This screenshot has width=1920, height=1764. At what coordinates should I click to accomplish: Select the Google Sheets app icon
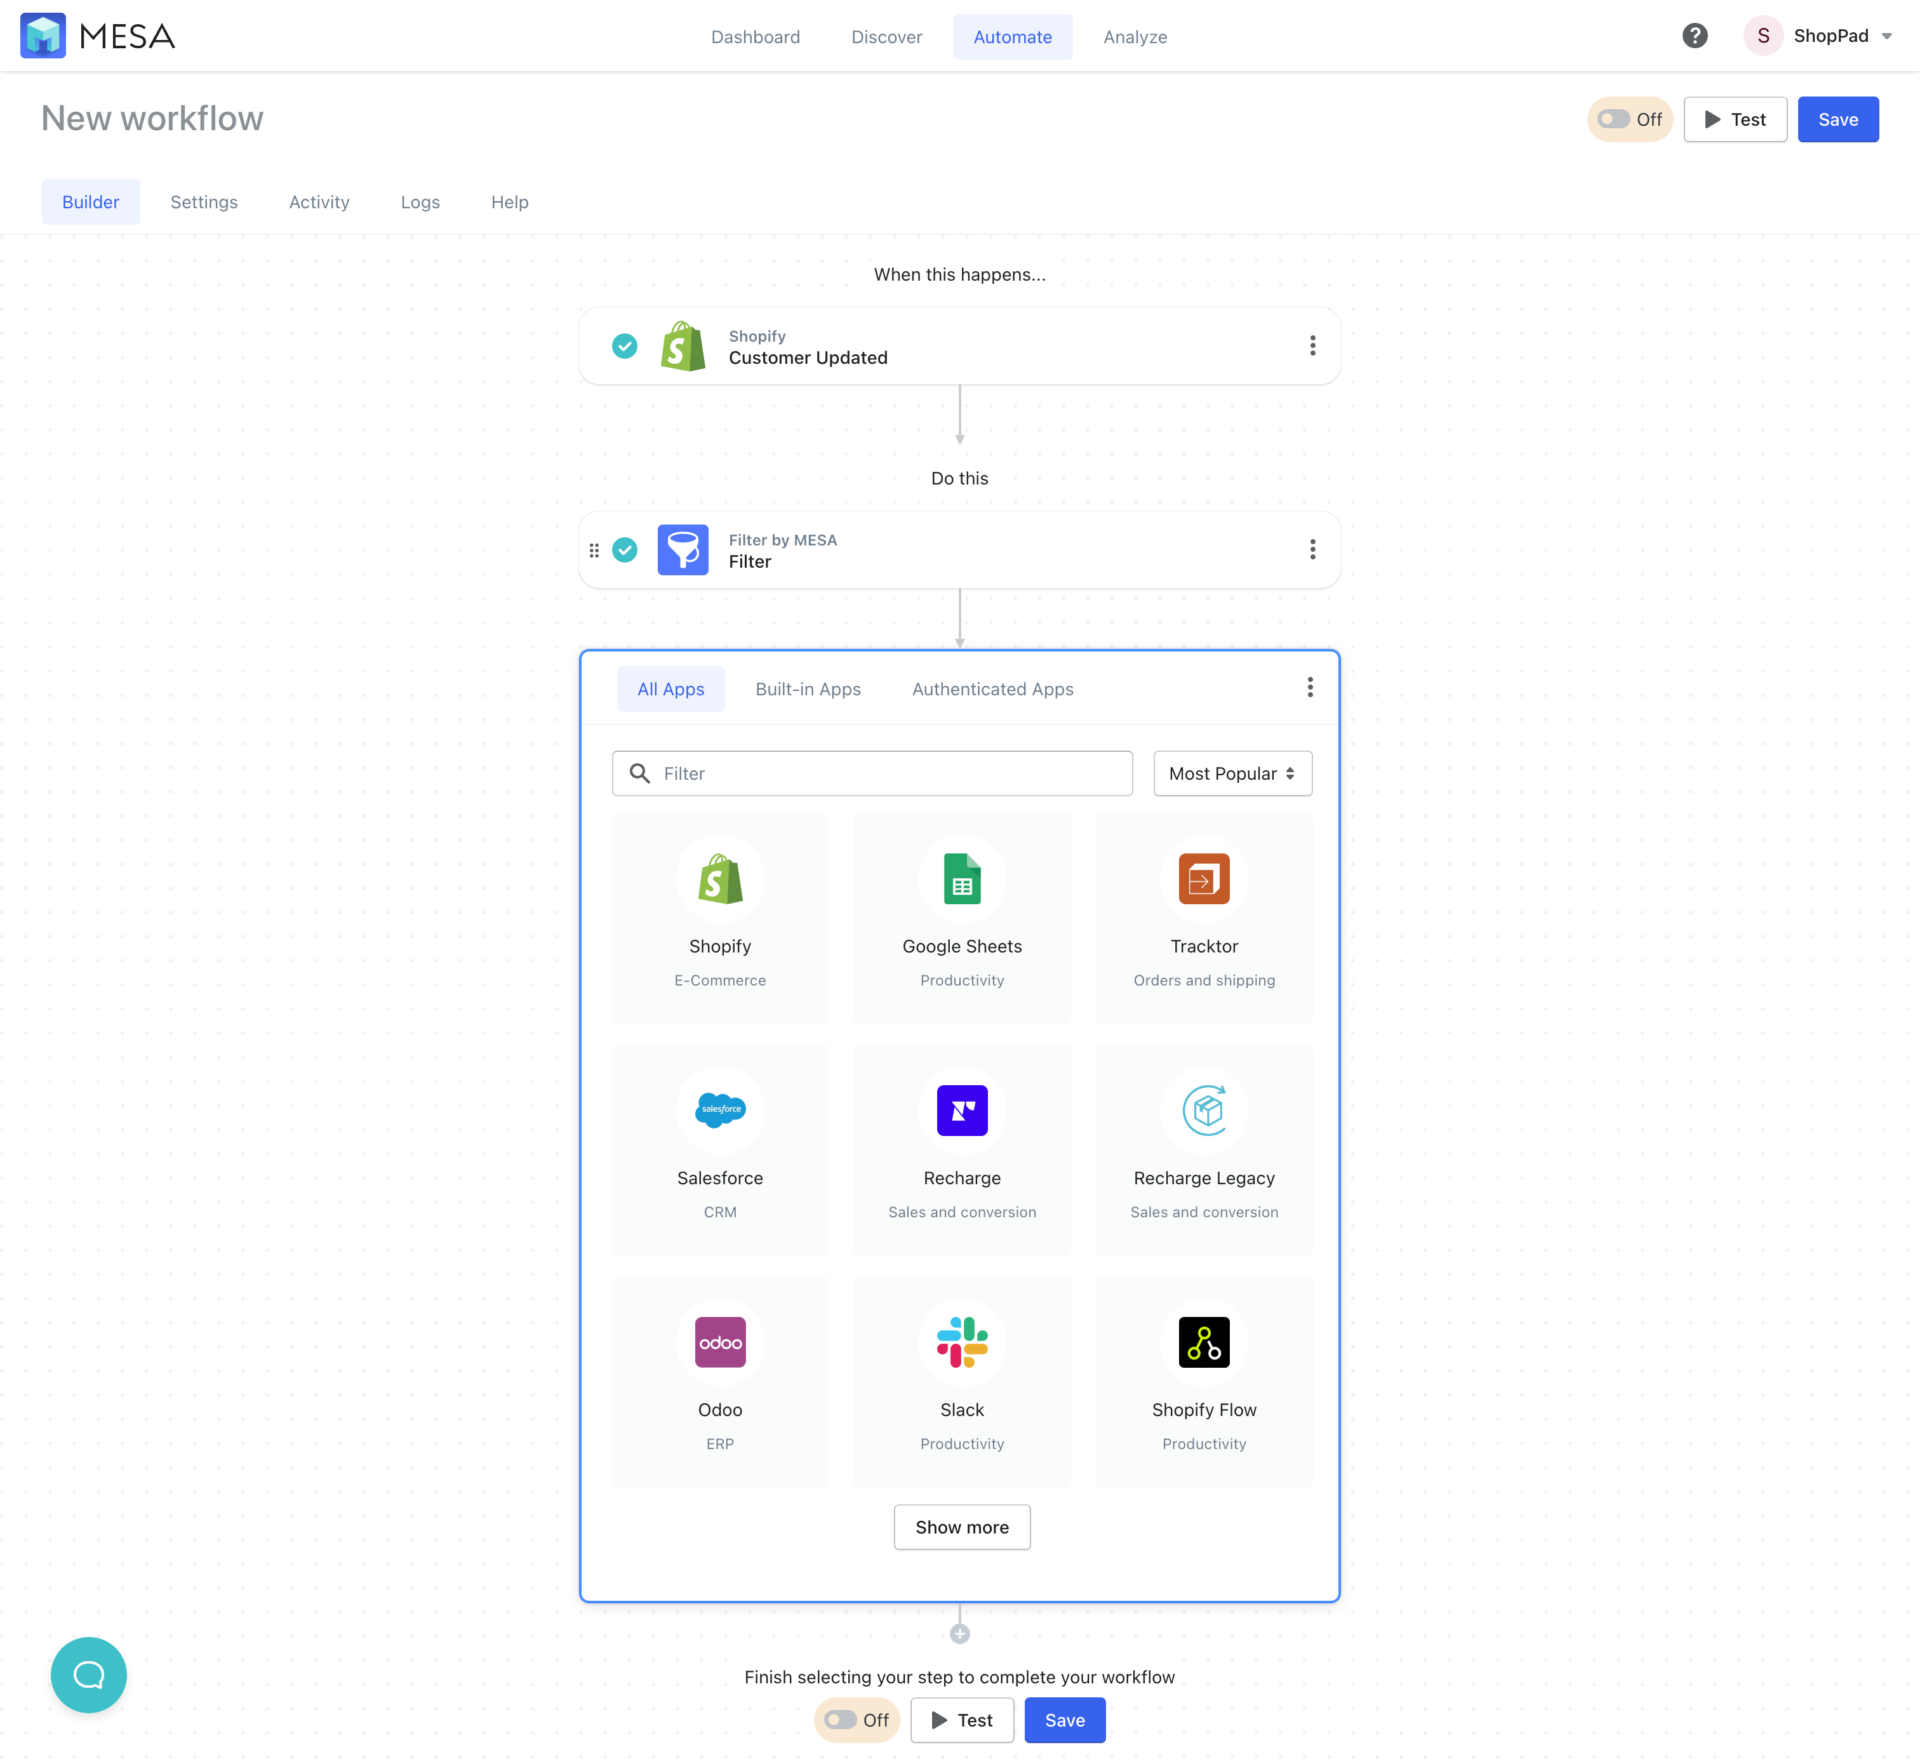[961, 879]
